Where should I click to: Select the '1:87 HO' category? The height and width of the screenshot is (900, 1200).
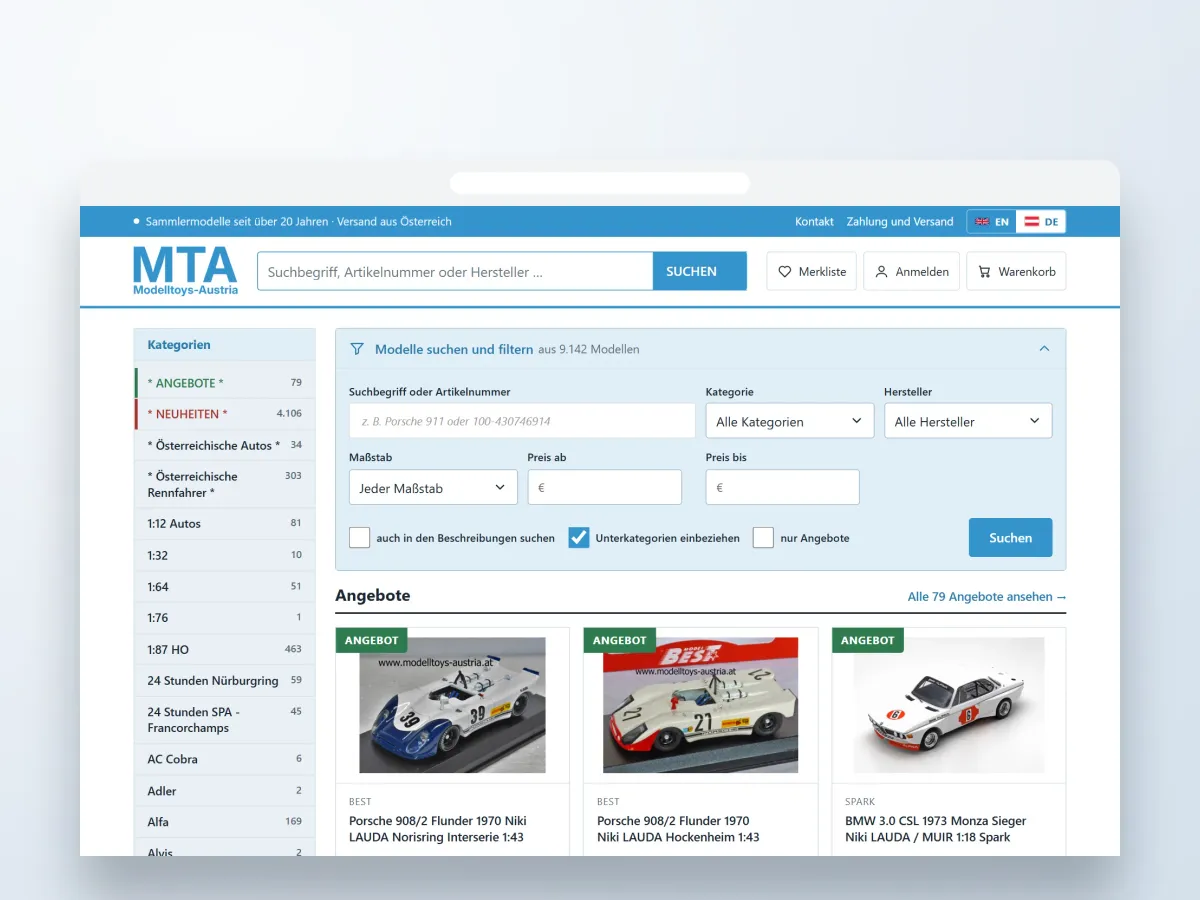pyautogui.click(x=225, y=649)
